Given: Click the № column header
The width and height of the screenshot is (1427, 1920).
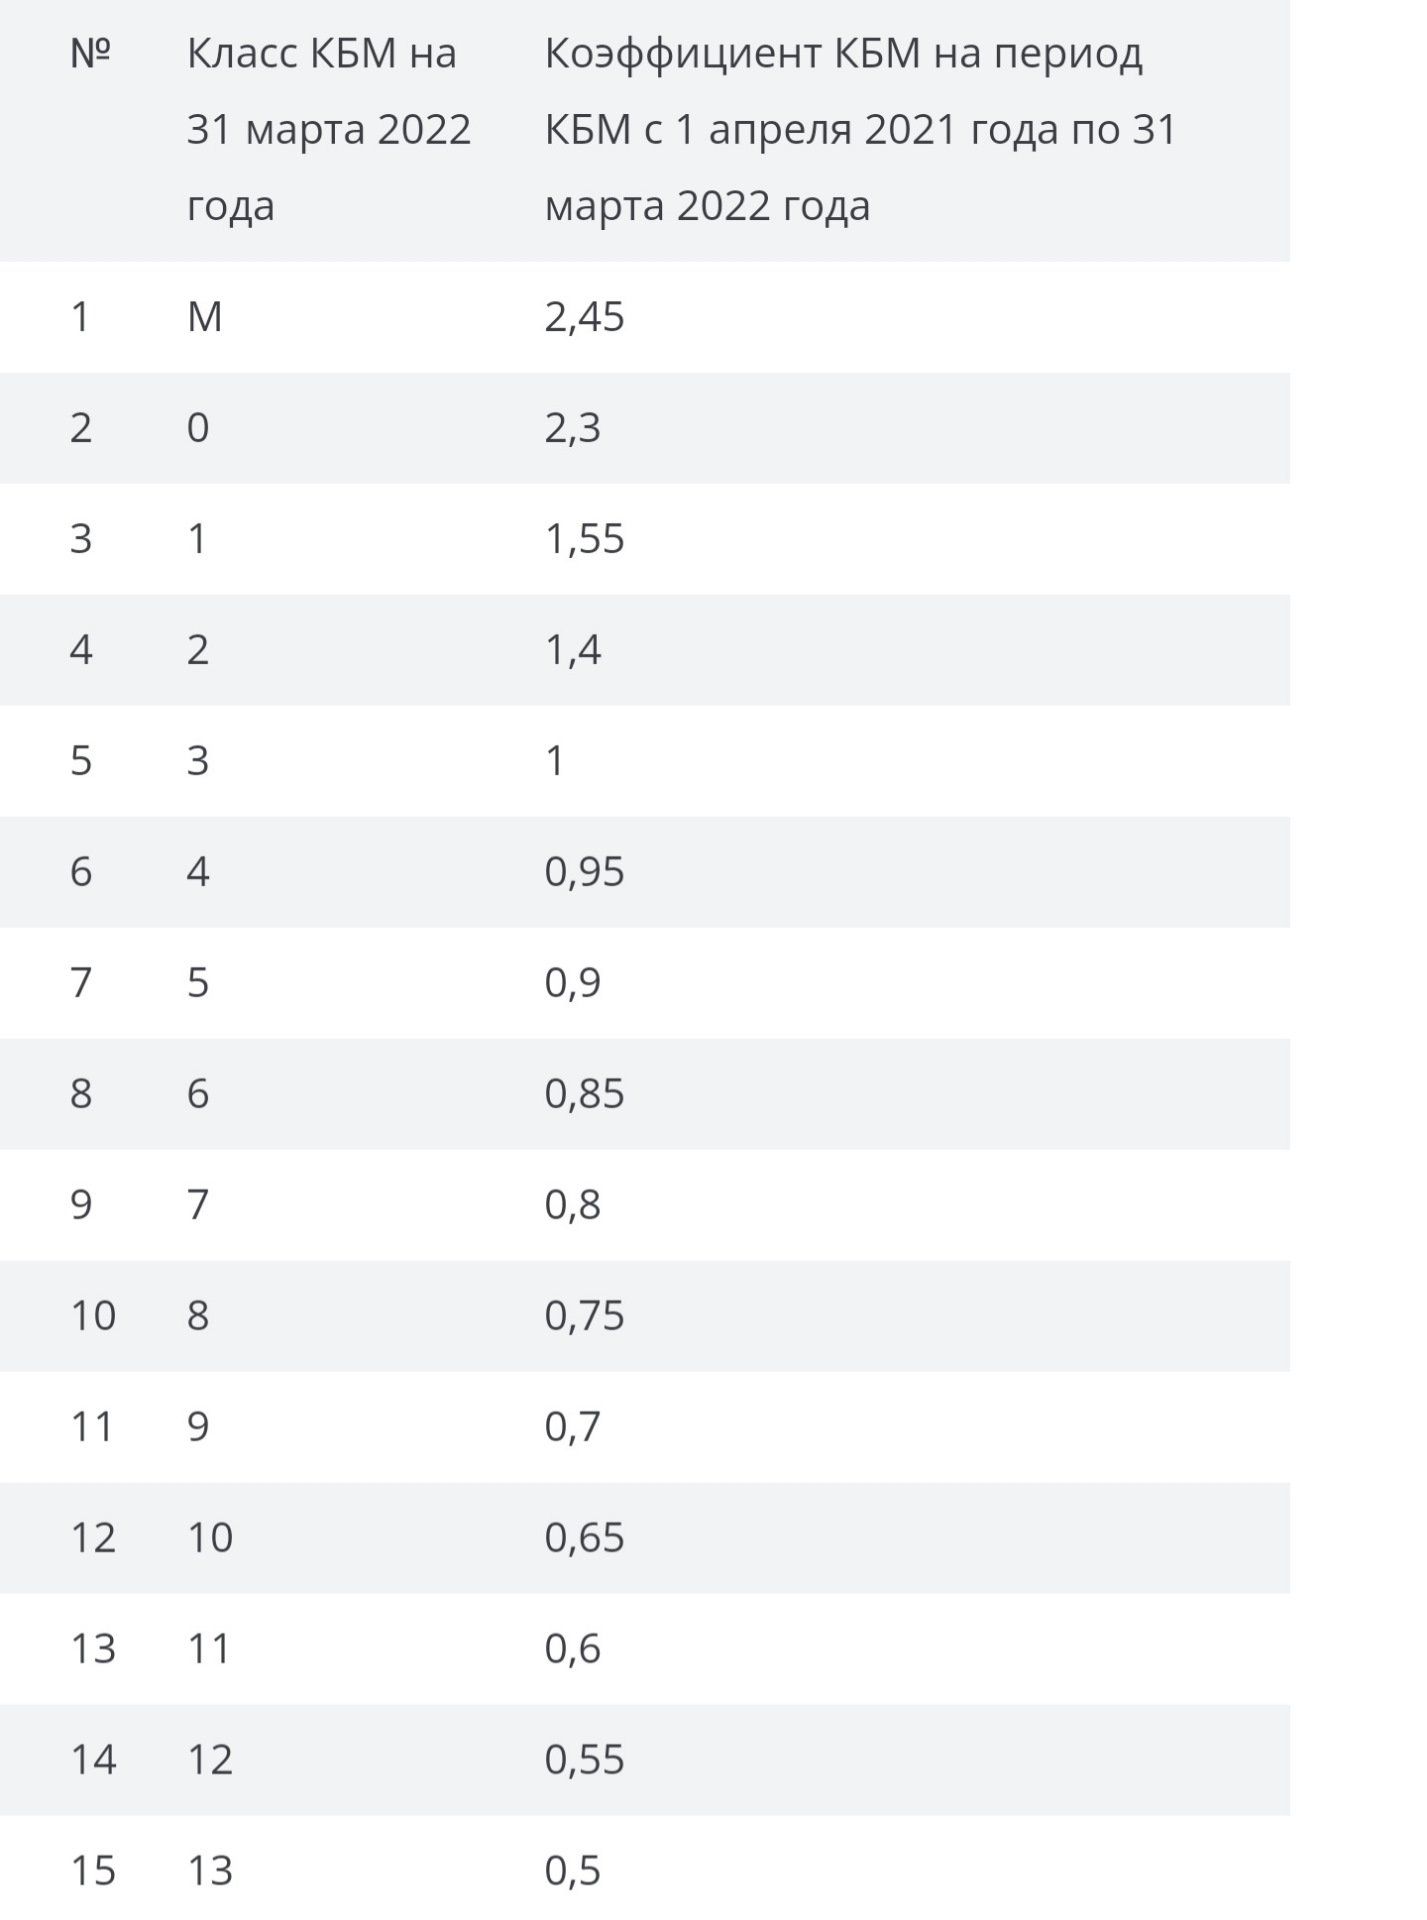Looking at the screenshot, I should coord(90,53).
